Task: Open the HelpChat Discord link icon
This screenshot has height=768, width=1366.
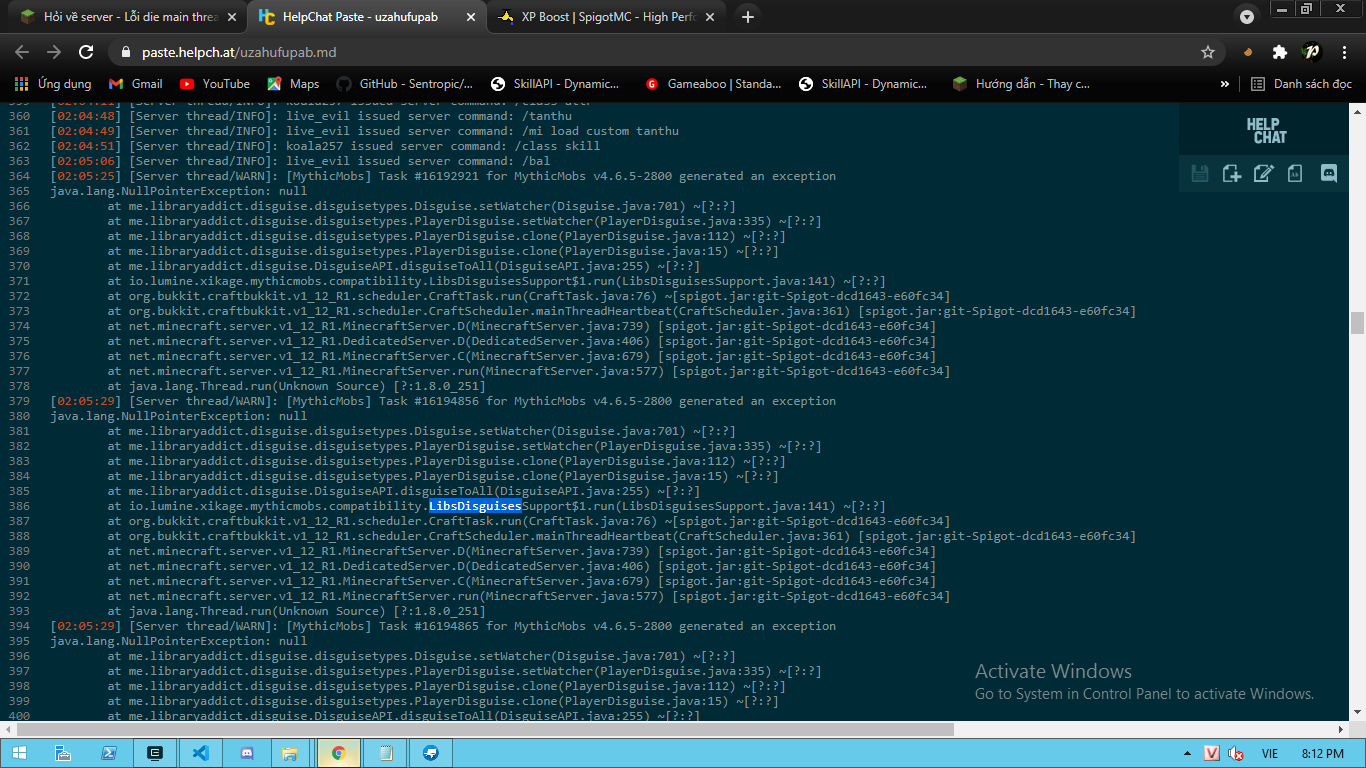Action: 1328,174
